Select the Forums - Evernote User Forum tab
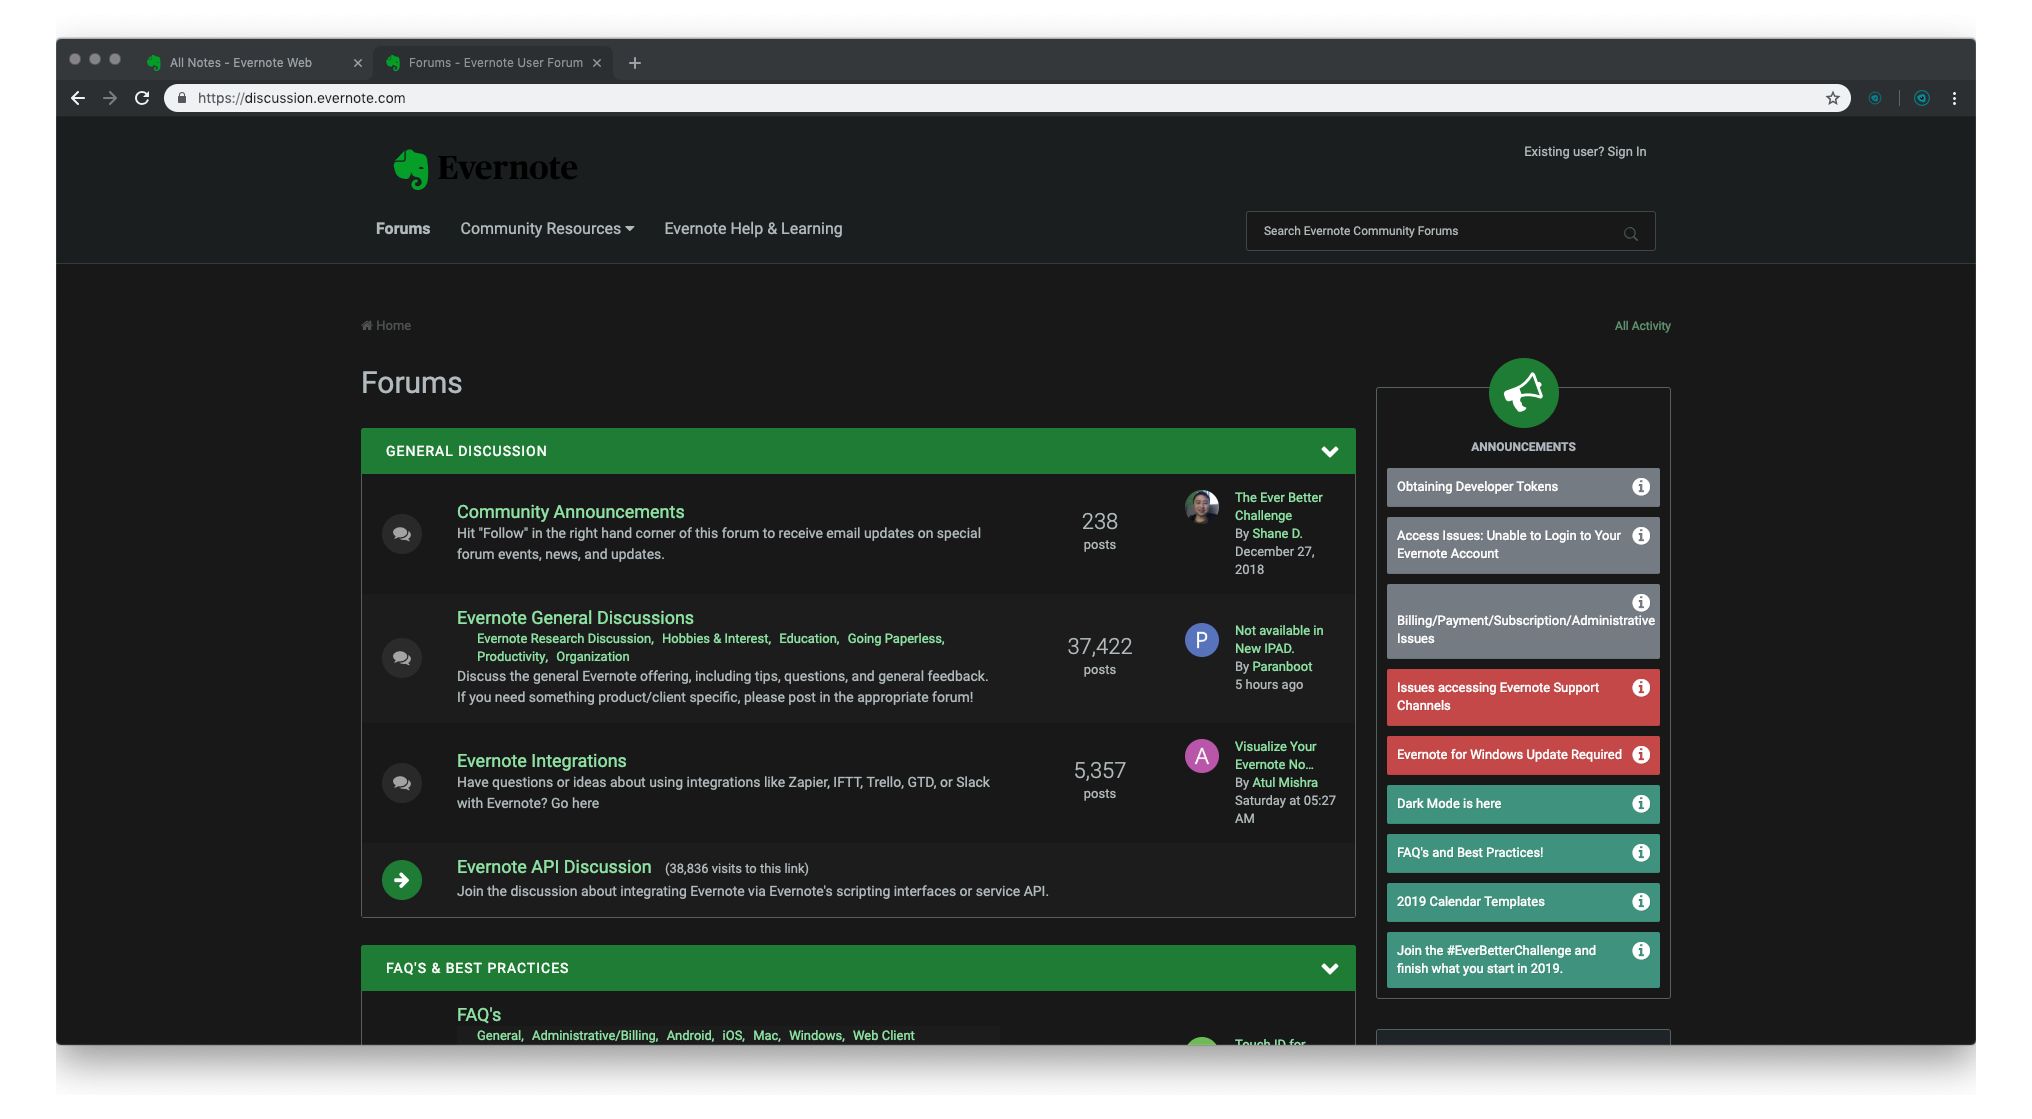2032x1119 pixels. point(495,63)
